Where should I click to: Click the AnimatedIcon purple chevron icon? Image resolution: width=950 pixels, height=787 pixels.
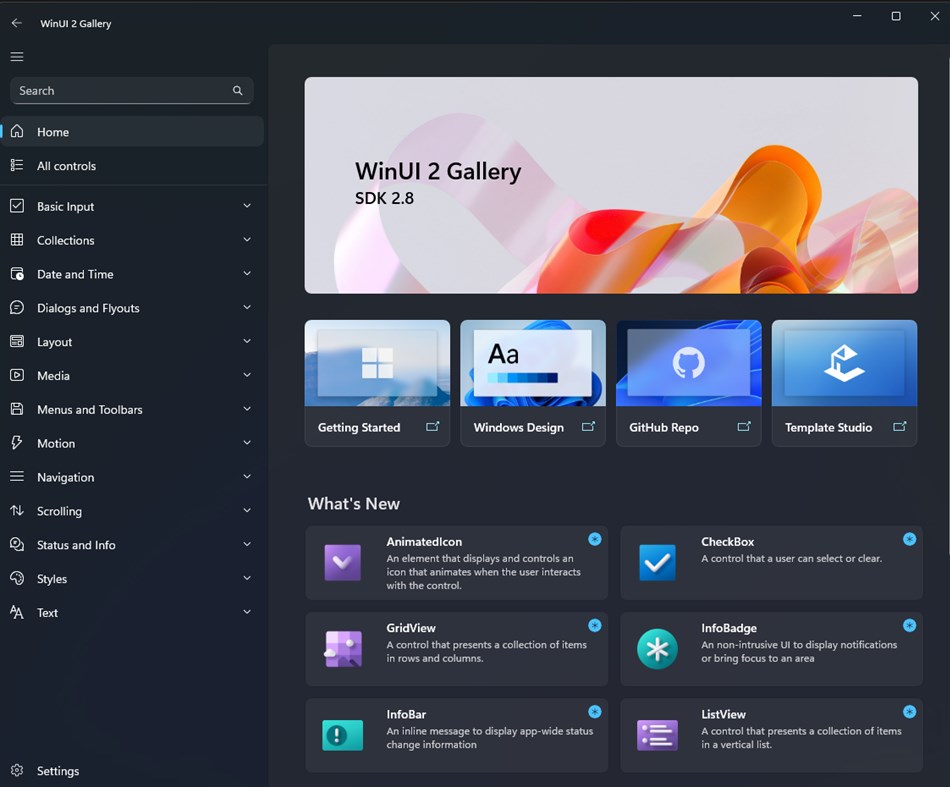pyautogui.click(x=342, y=563)
